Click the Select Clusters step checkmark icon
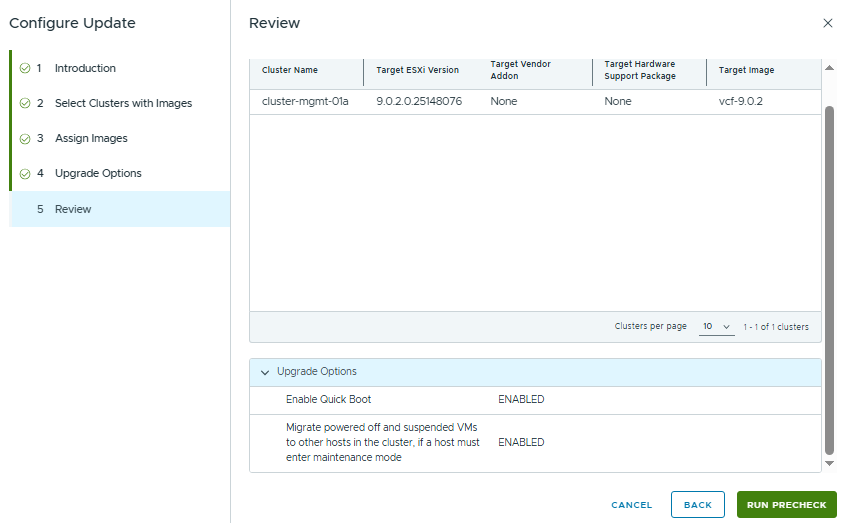847x523 pixels. coord(25,104)
